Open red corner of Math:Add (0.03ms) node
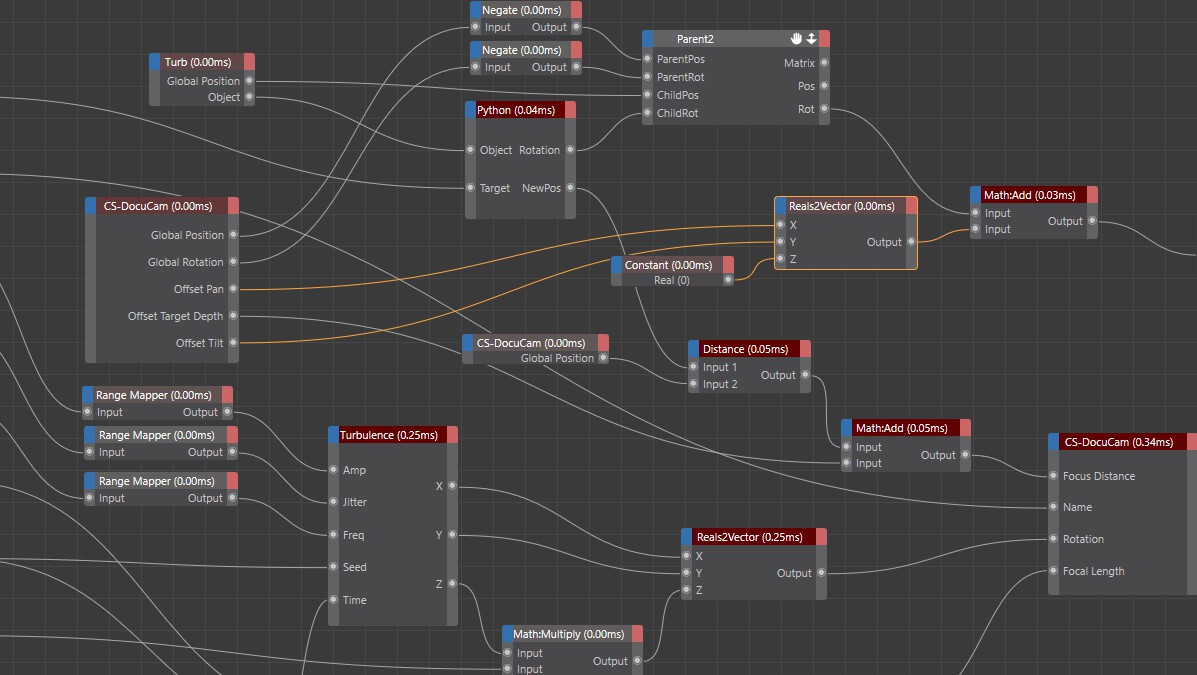Viewport: 1197px width, 675px height. [x=1092, y=195]
